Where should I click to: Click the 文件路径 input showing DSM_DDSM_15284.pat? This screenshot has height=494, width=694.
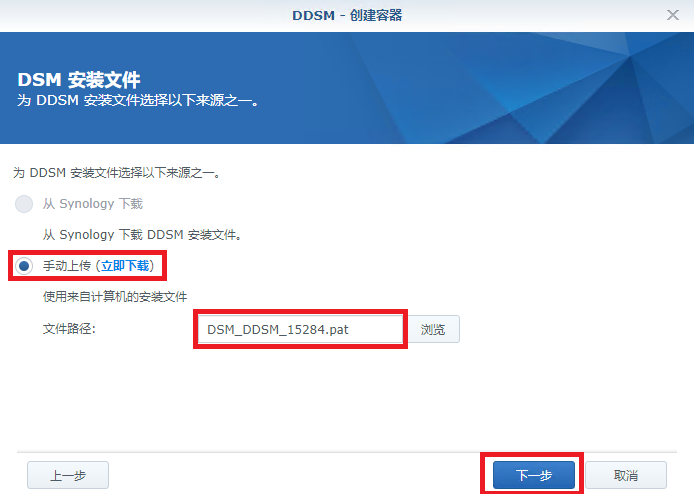pyautogui.click(x=300, y=329)
